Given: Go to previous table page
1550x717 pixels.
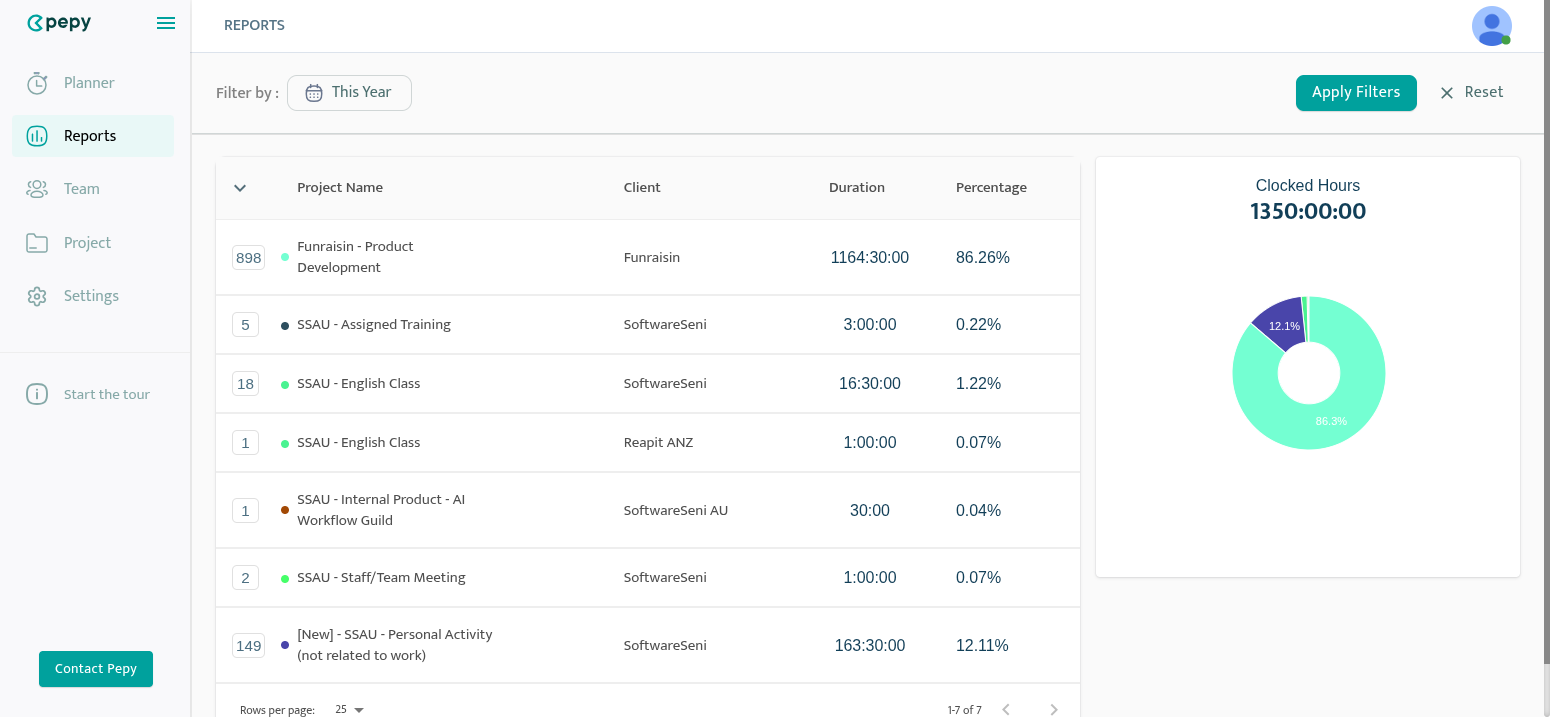Looking at the screenshot, I should click(x=1006, y=710).
